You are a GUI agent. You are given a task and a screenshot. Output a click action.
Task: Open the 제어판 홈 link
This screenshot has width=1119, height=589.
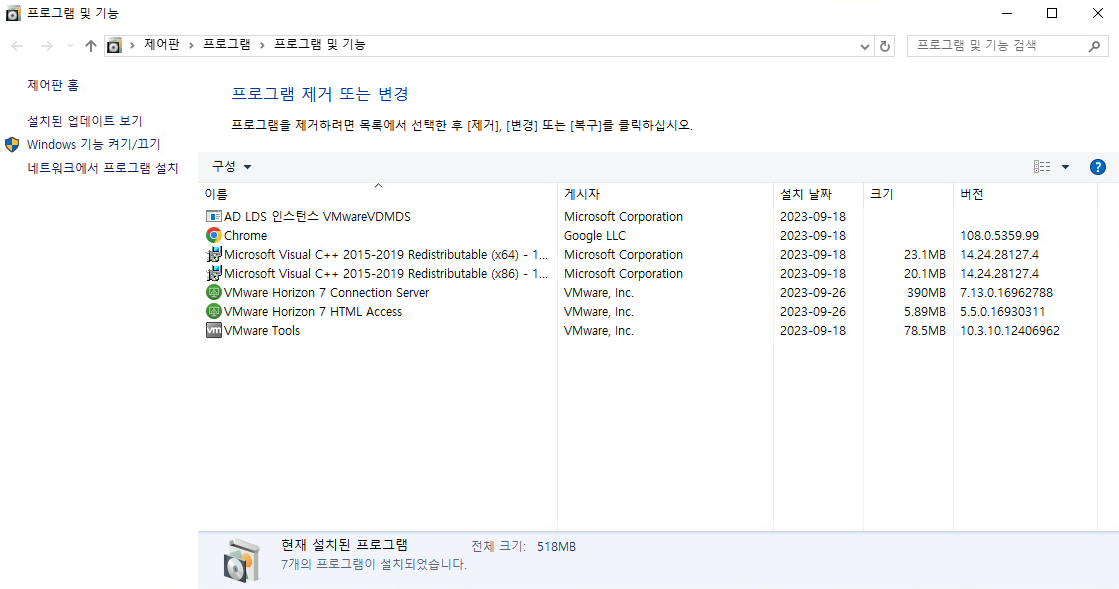pyautogui.click(x=53, y=85)
